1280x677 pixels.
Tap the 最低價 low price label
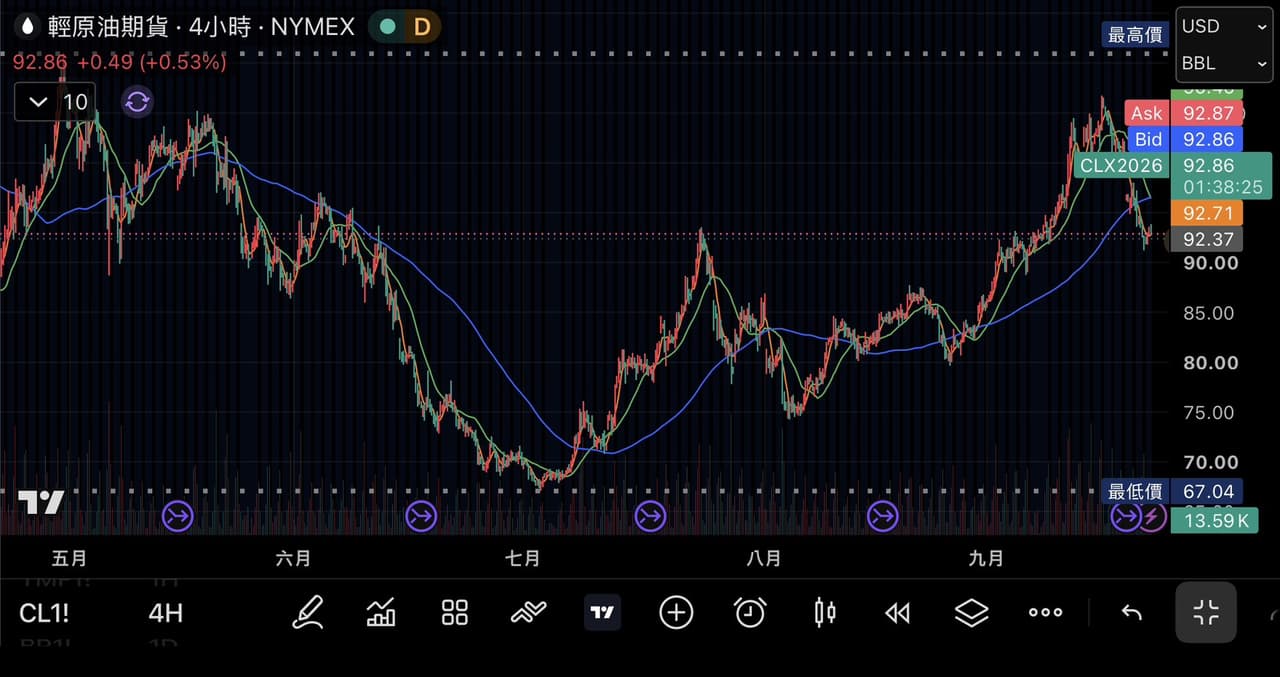tap(1136, 491)
